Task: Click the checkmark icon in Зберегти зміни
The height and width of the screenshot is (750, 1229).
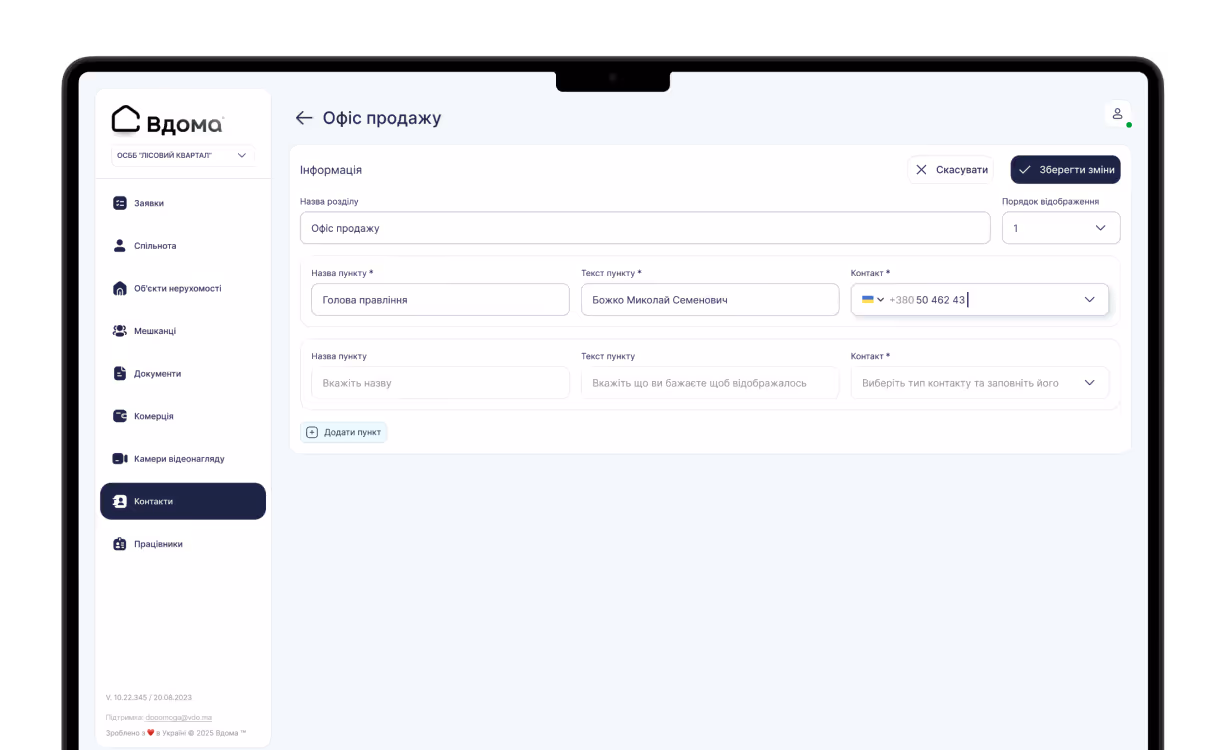Action: (x=1025, y=170)
